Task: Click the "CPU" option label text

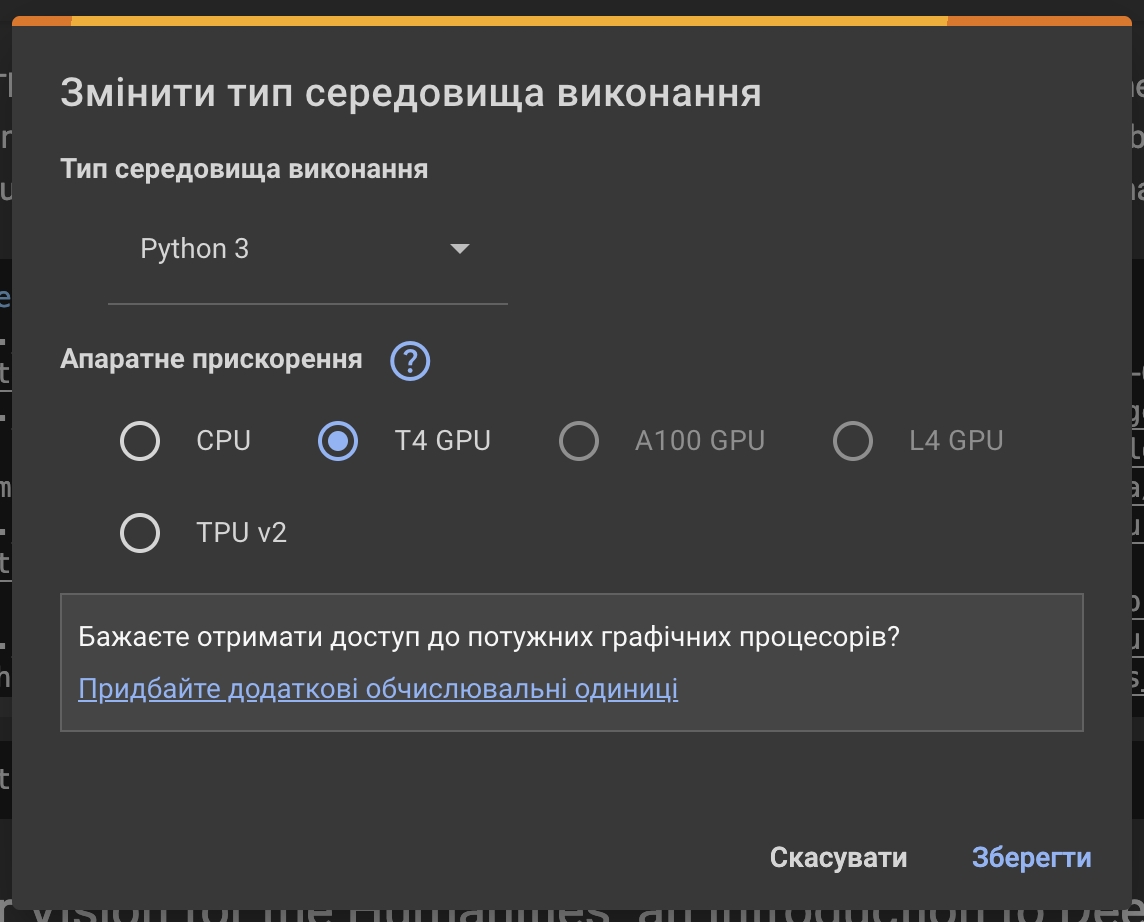Action: tap(223, 441)
